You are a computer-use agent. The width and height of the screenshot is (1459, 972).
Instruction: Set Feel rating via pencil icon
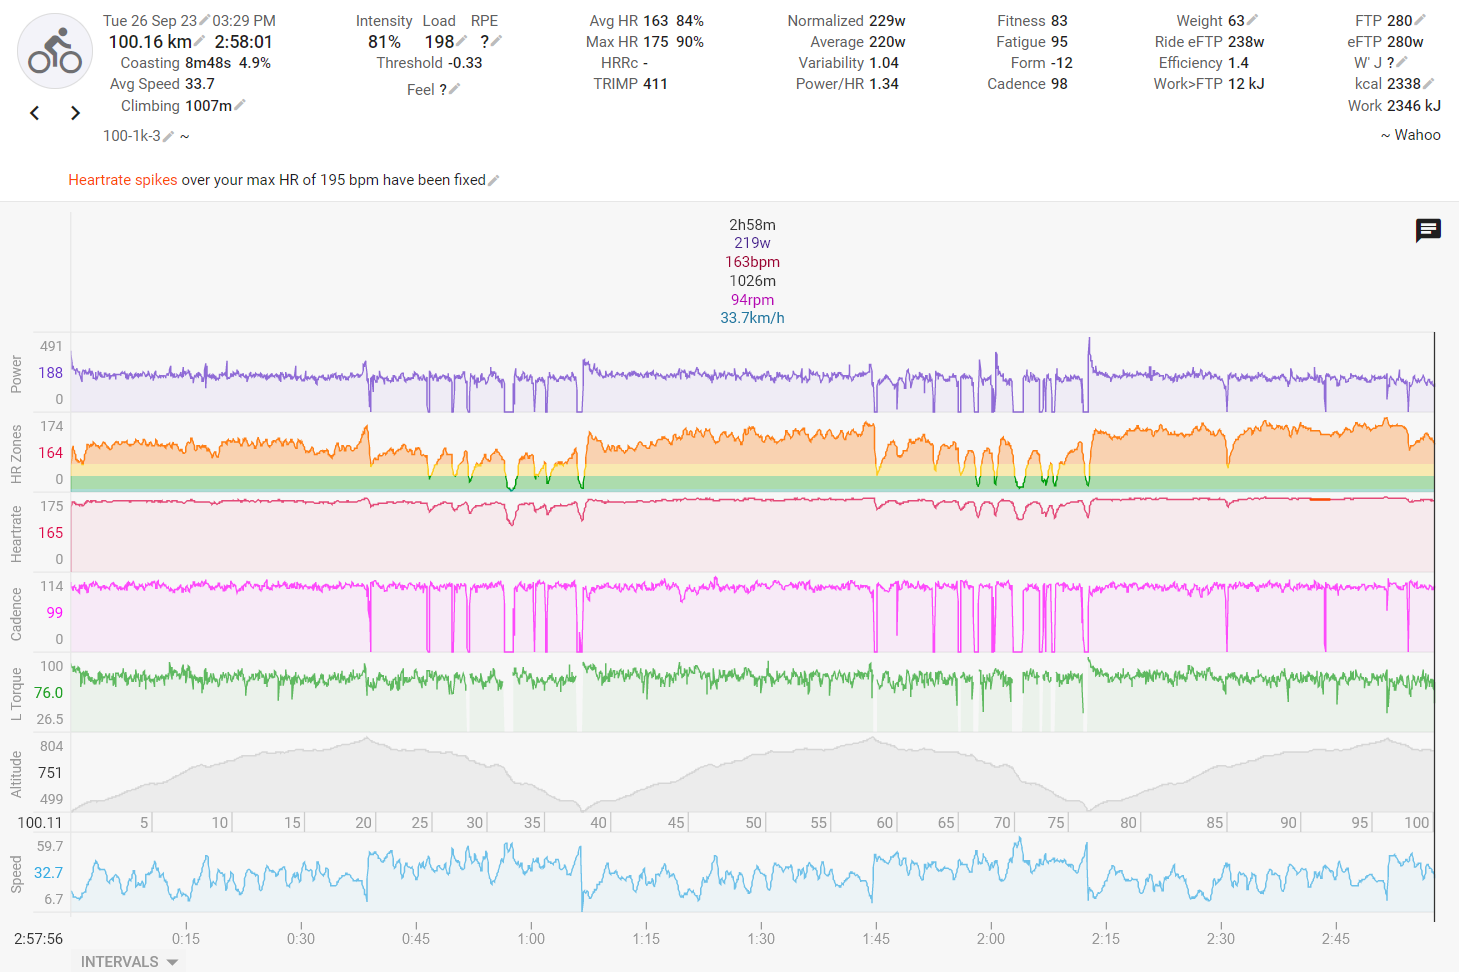pos(454,90)
